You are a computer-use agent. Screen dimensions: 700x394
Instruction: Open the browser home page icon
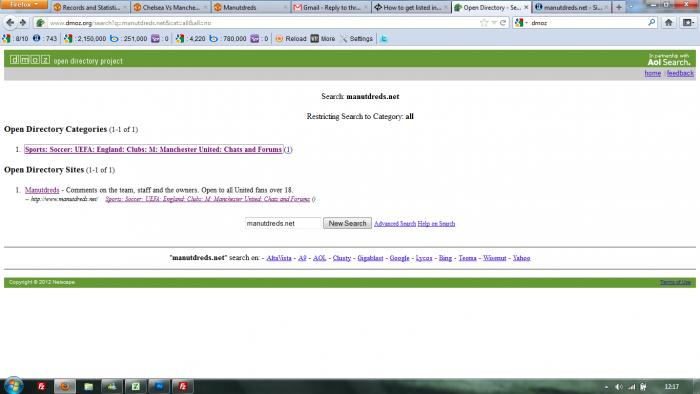(x=668, y=22)
